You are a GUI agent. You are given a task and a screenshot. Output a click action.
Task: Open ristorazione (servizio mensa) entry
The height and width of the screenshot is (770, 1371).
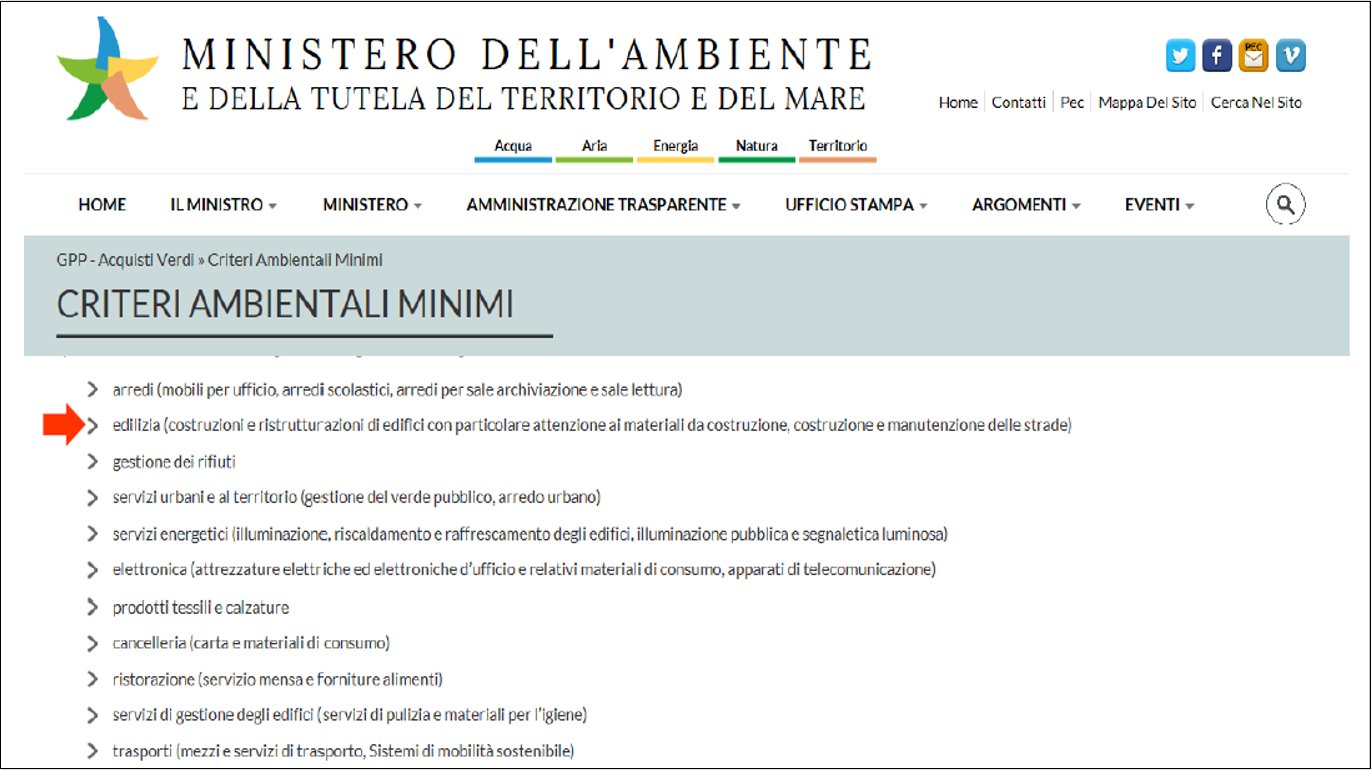click(x=277, y=679)
